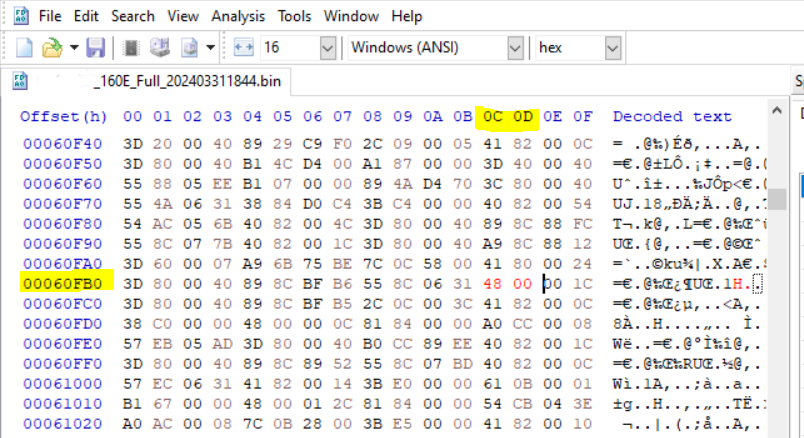Click byte 67 in row 00061010
This screenshot has width=804, height=438.
click(162, 404)
